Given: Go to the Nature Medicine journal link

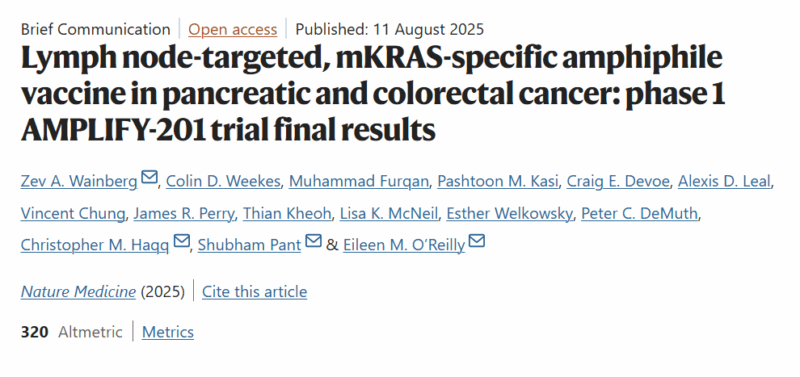Looking at the screenshot, I should click(x=79, y=292).
